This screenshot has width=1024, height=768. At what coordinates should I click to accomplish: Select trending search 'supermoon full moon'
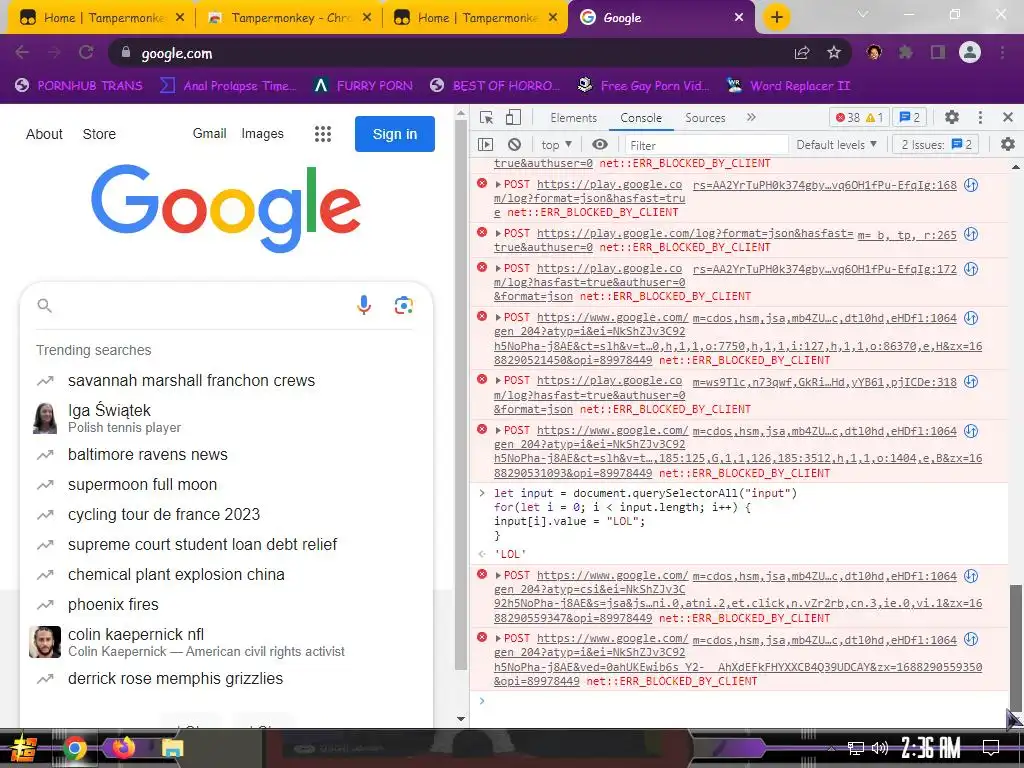click(x=142, y=485)
